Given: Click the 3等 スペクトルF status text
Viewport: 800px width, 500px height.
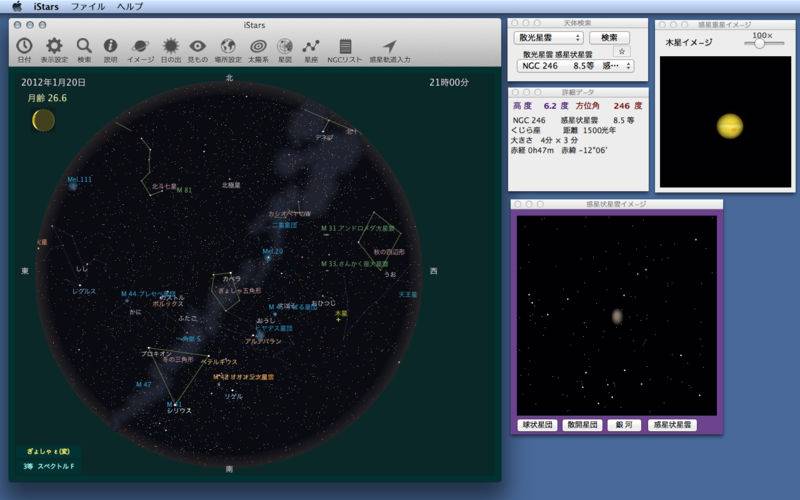Looking at the screenshot, I should click(48, 466).
